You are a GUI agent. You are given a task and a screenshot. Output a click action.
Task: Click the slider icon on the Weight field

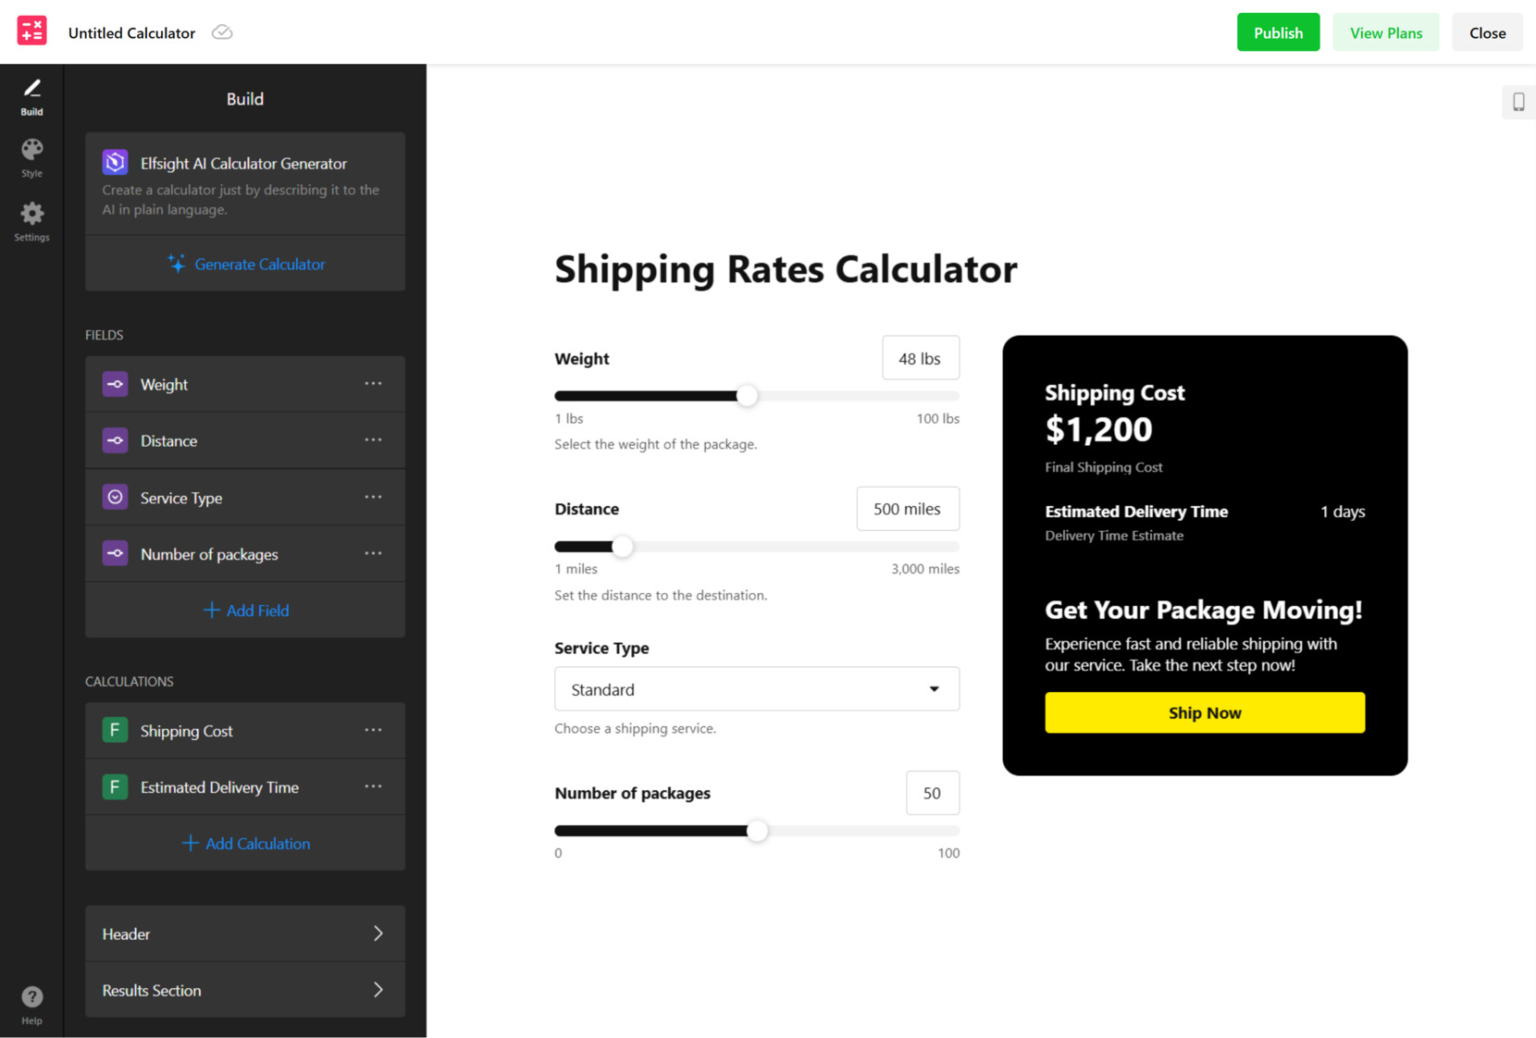point(114,384)
